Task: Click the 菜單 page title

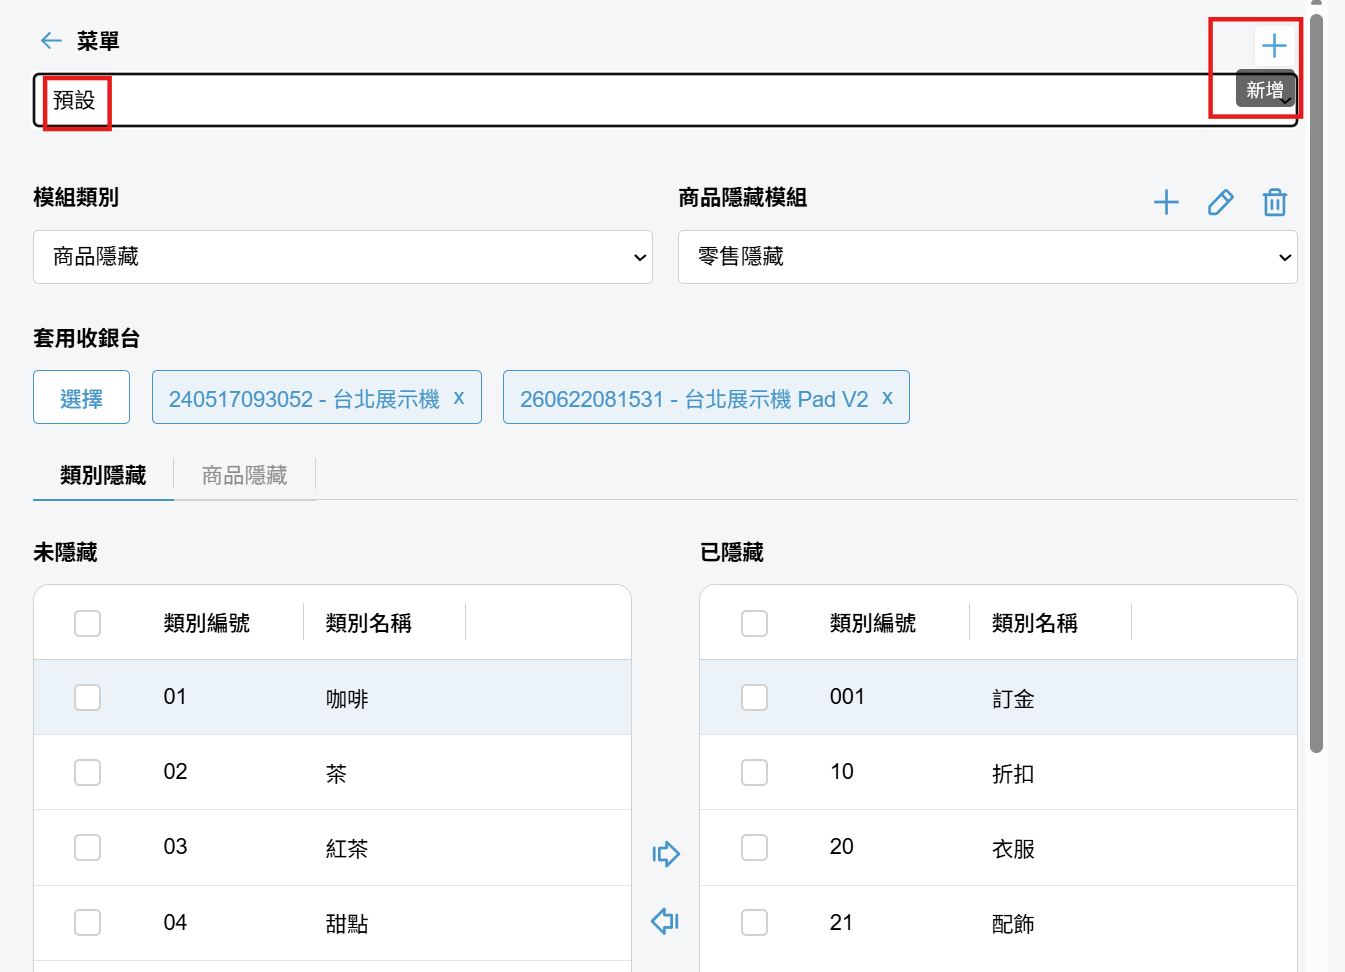Action: coord(98,41)
